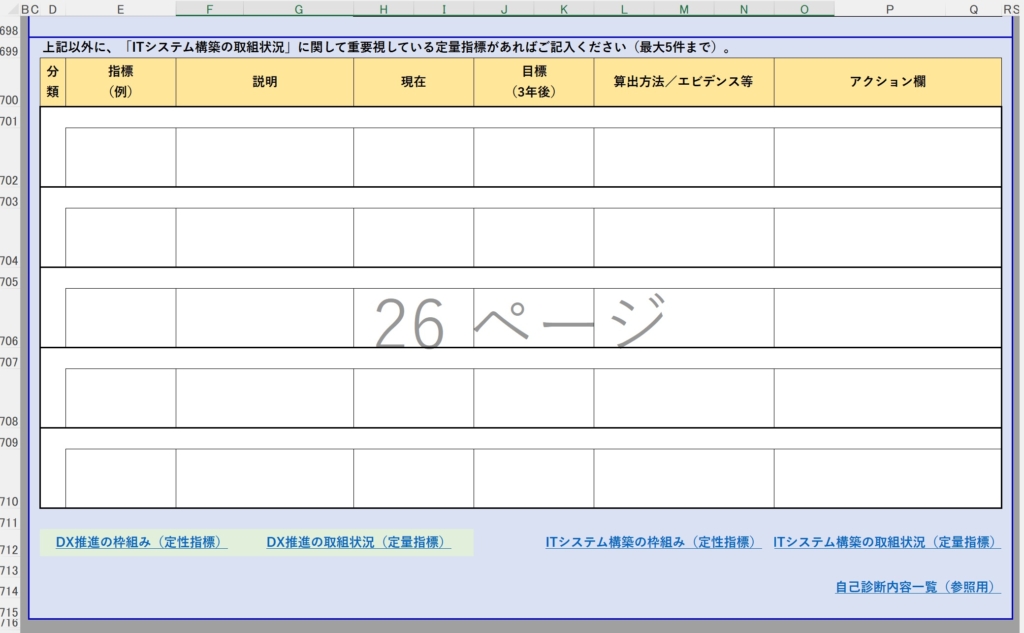Select the 現在 input cell in row 702
Image resolution: width=1024 pixels, height=633 pixels.
tap(413, 157)
